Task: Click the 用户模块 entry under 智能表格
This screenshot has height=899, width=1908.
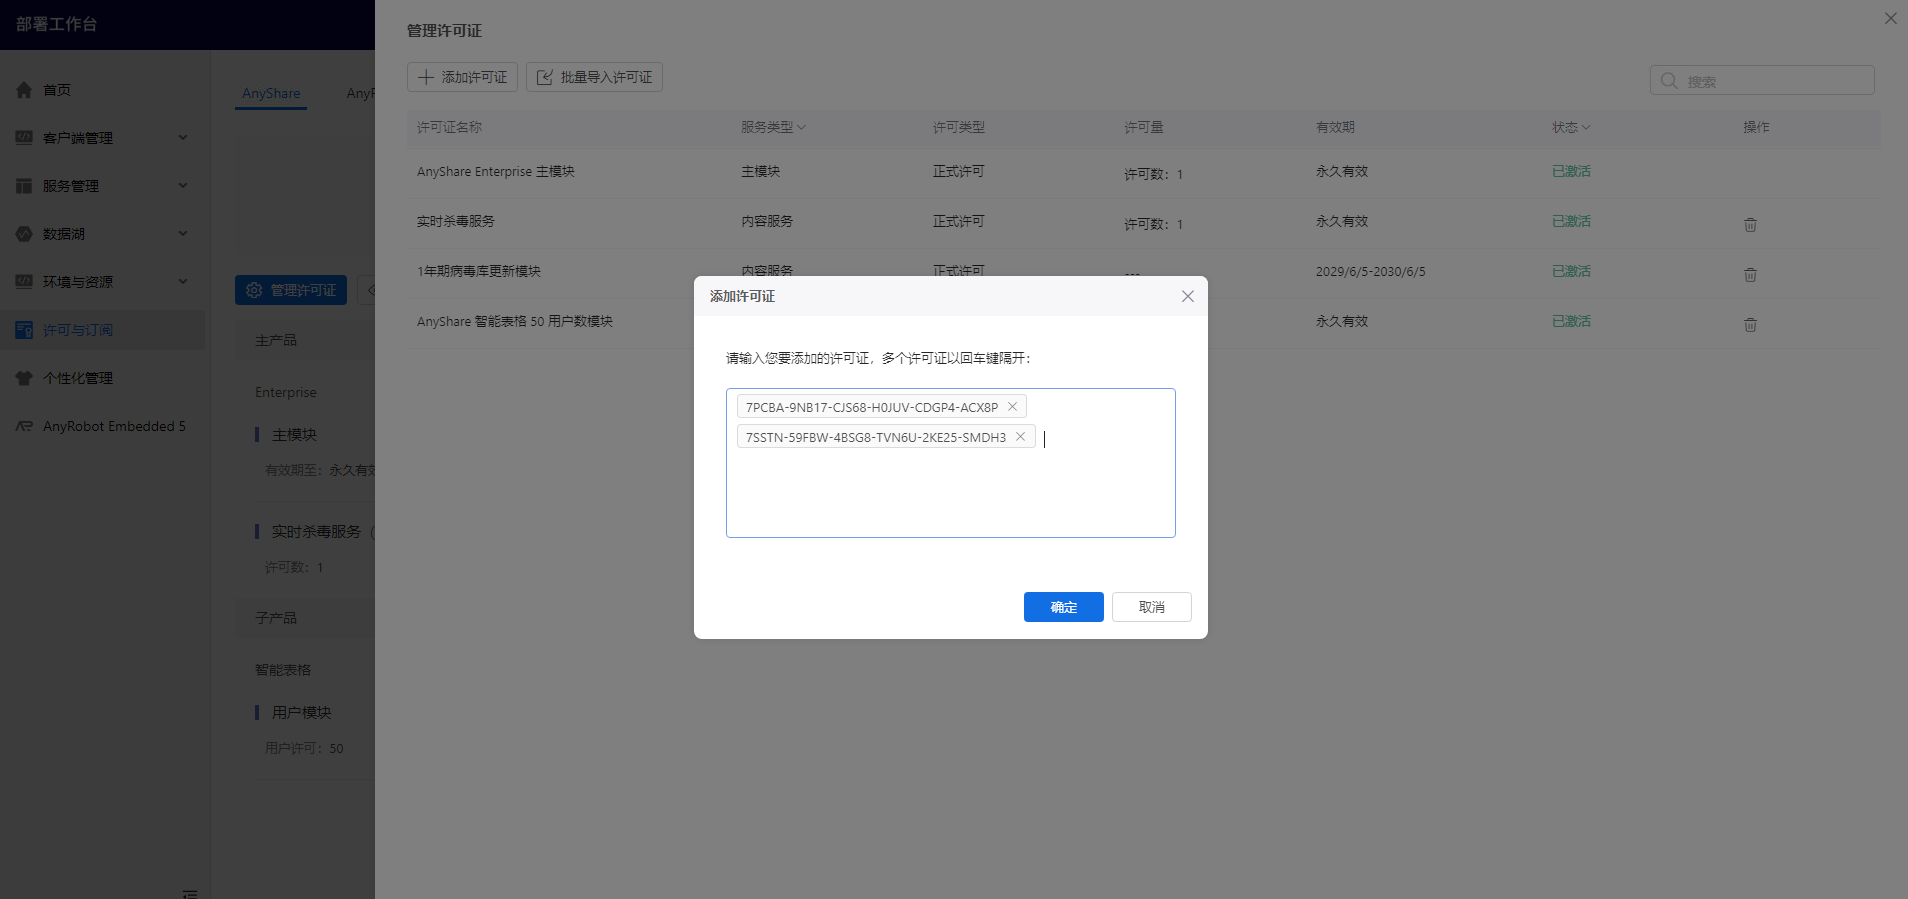Action: click(301, 712)
